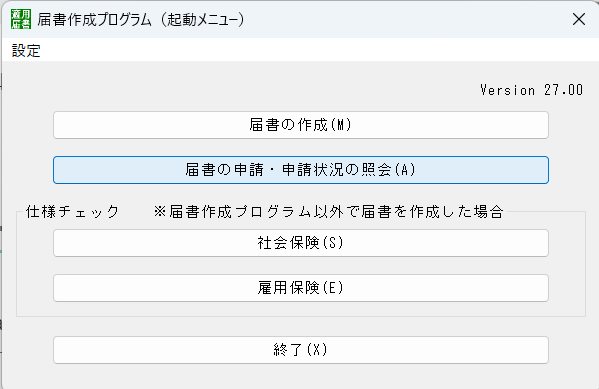The width and height of the screenshot is (599, 389).
Task: Run the social insurance 仕様チェック
Action: point(301,243)
